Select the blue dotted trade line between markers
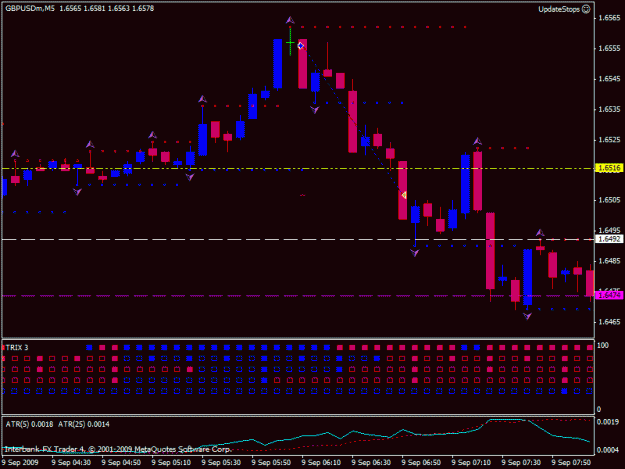 tap(352, 121)
